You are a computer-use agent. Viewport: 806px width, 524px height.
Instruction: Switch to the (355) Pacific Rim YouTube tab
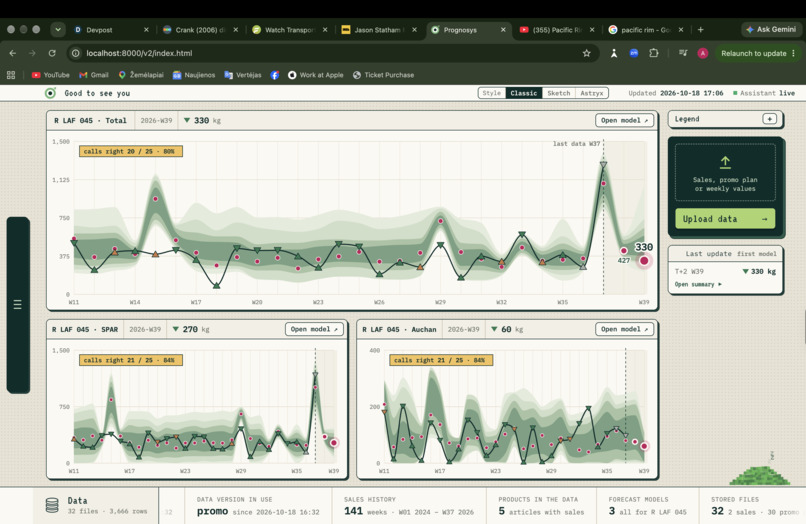coord(557,30)
